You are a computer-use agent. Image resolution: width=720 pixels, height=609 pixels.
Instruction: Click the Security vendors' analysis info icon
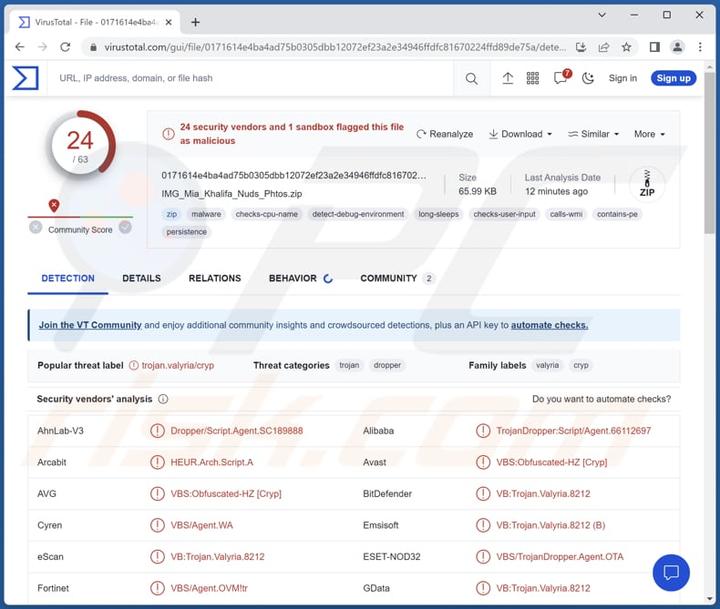[163, 399]
